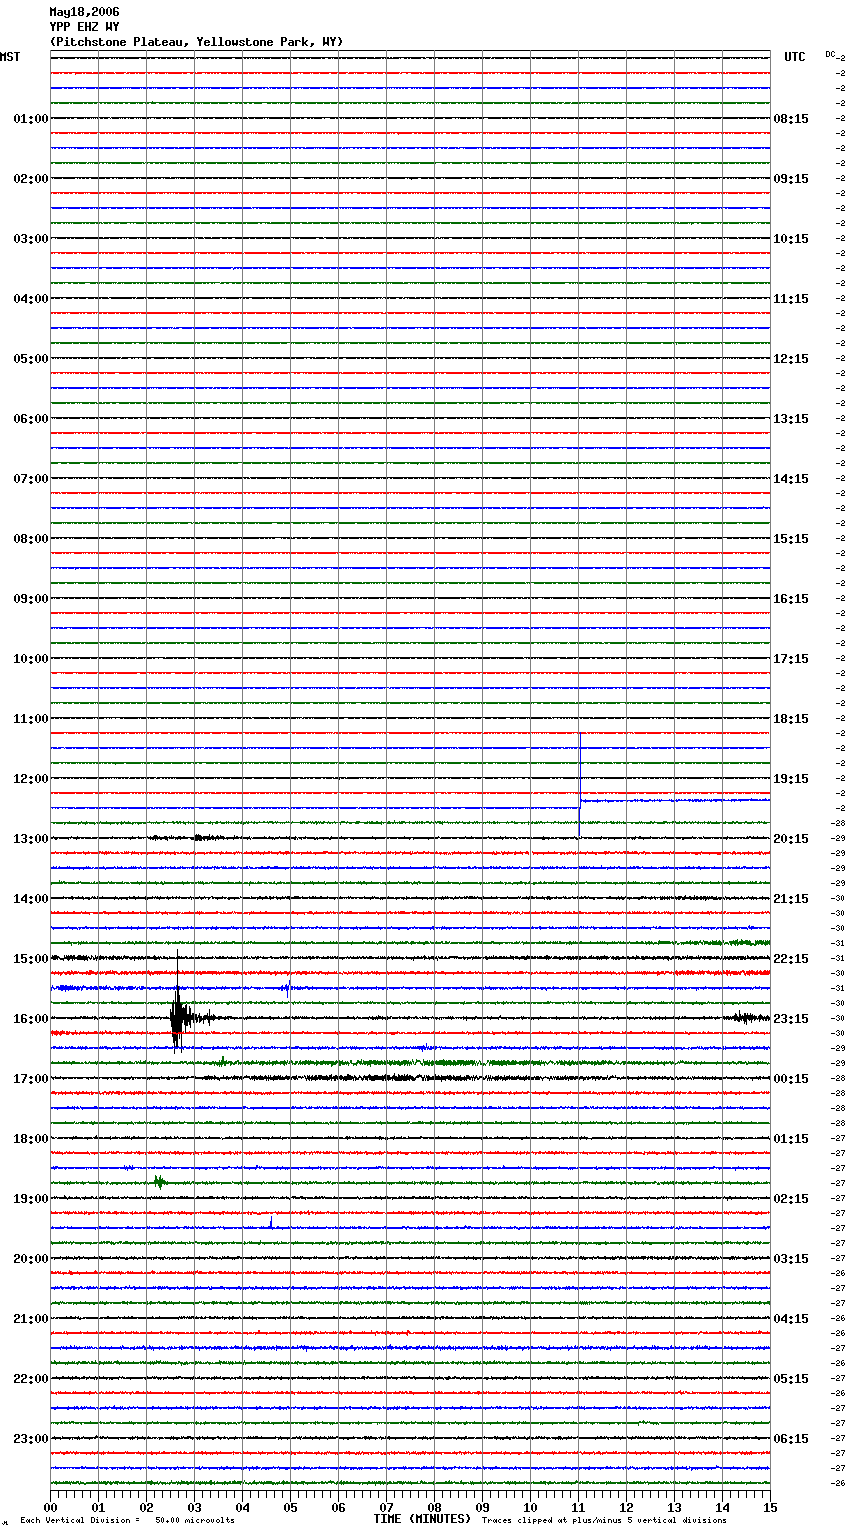Click the 12:15 UTC time label
The height and width of the screenshot is (1534, 850).
pos(791,359)
